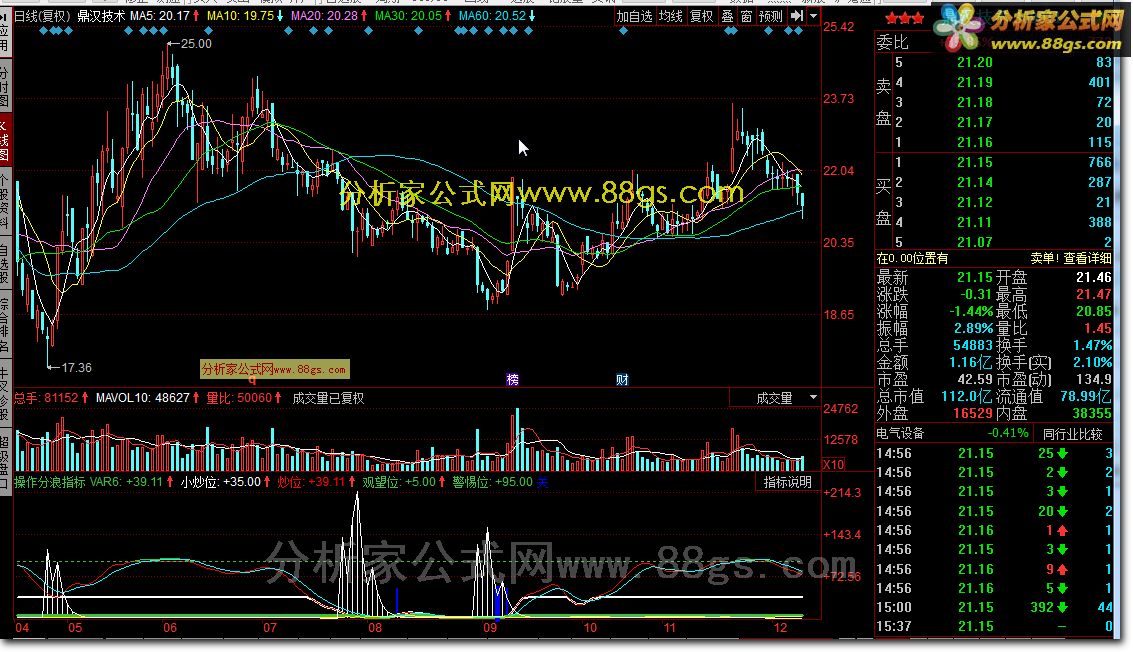Click the 开盘 value 21.46

point(1094,278)
